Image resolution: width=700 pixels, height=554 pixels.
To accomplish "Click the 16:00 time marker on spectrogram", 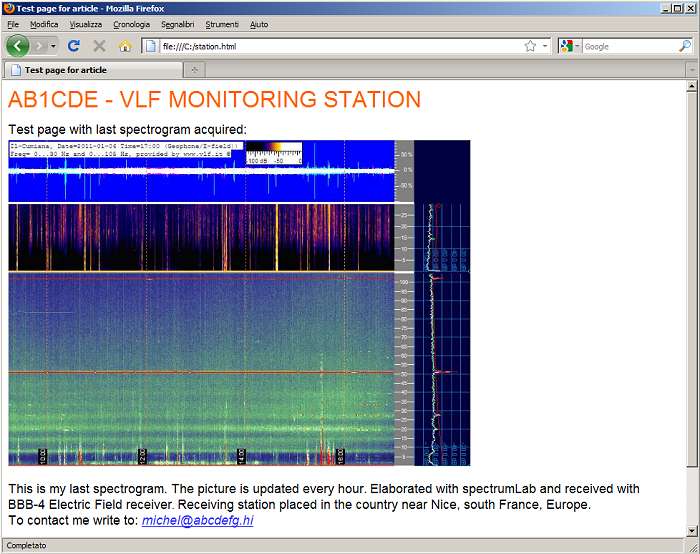I will coord(339,456).
